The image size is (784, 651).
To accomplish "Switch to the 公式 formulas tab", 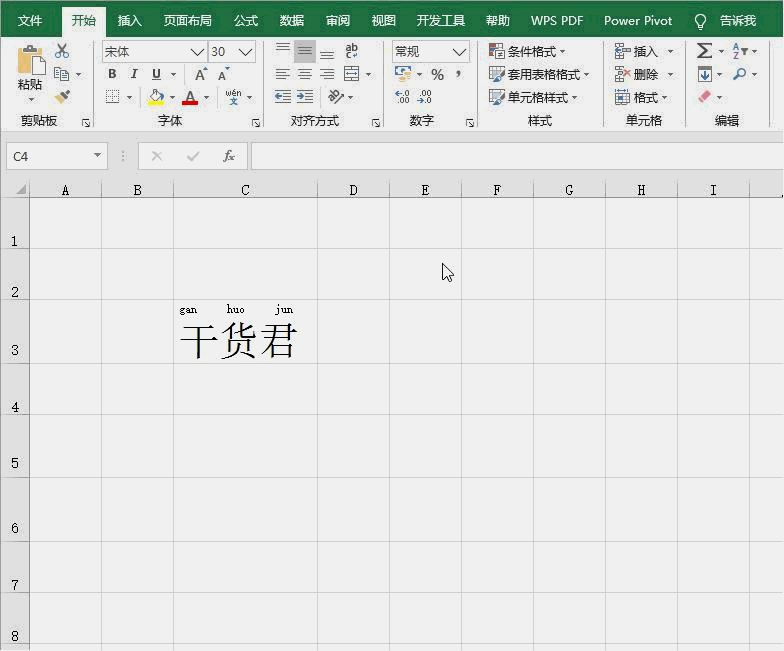I will [246, 20].
